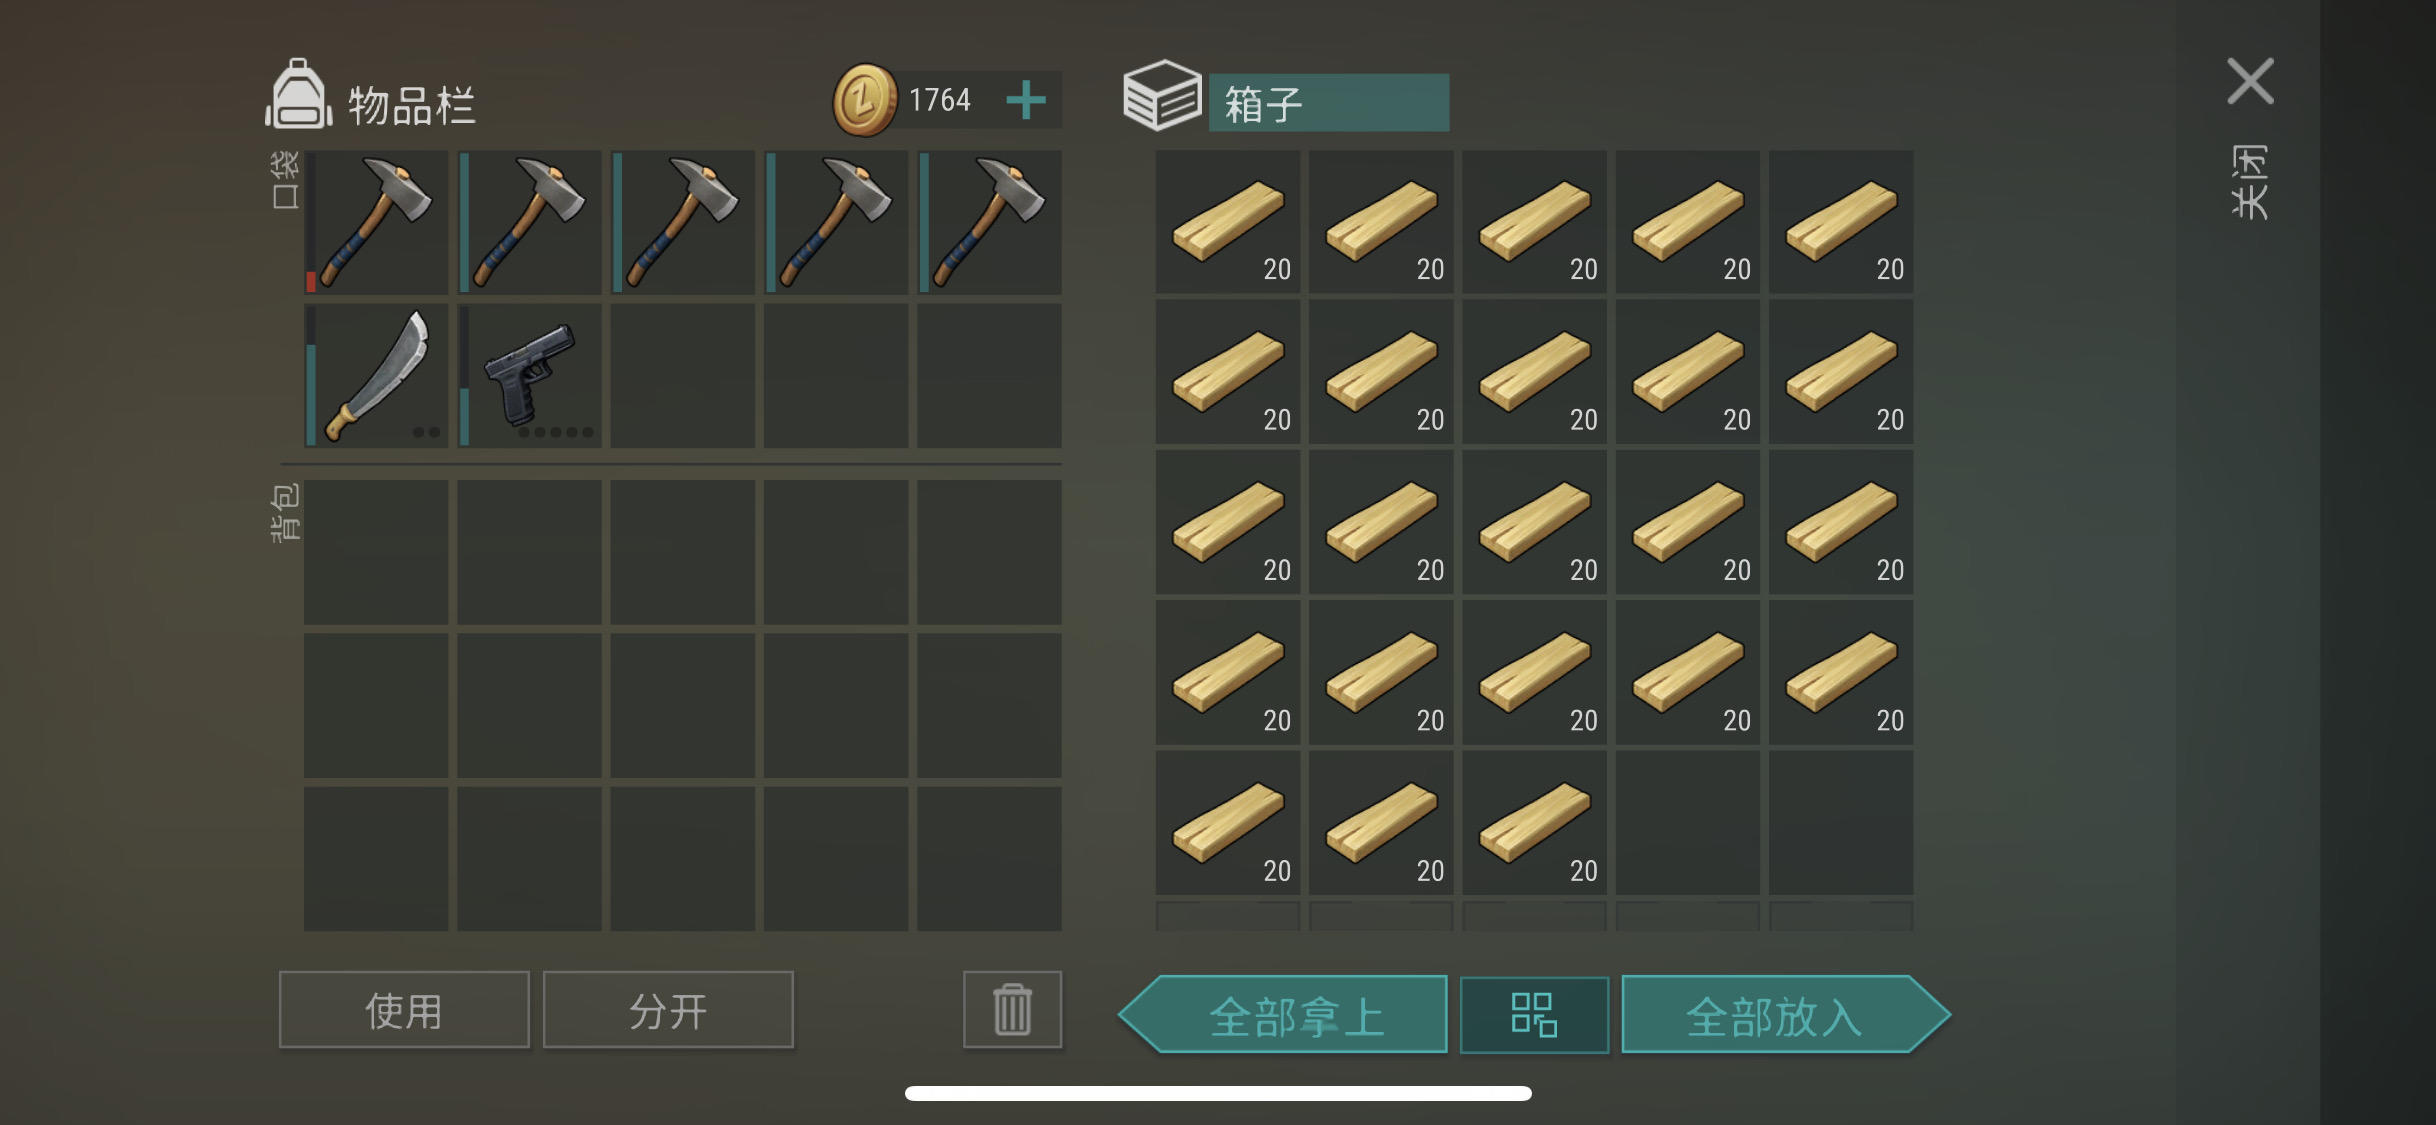
Task: Select the last plank stack in bottom row
Action: (1534, 823)
